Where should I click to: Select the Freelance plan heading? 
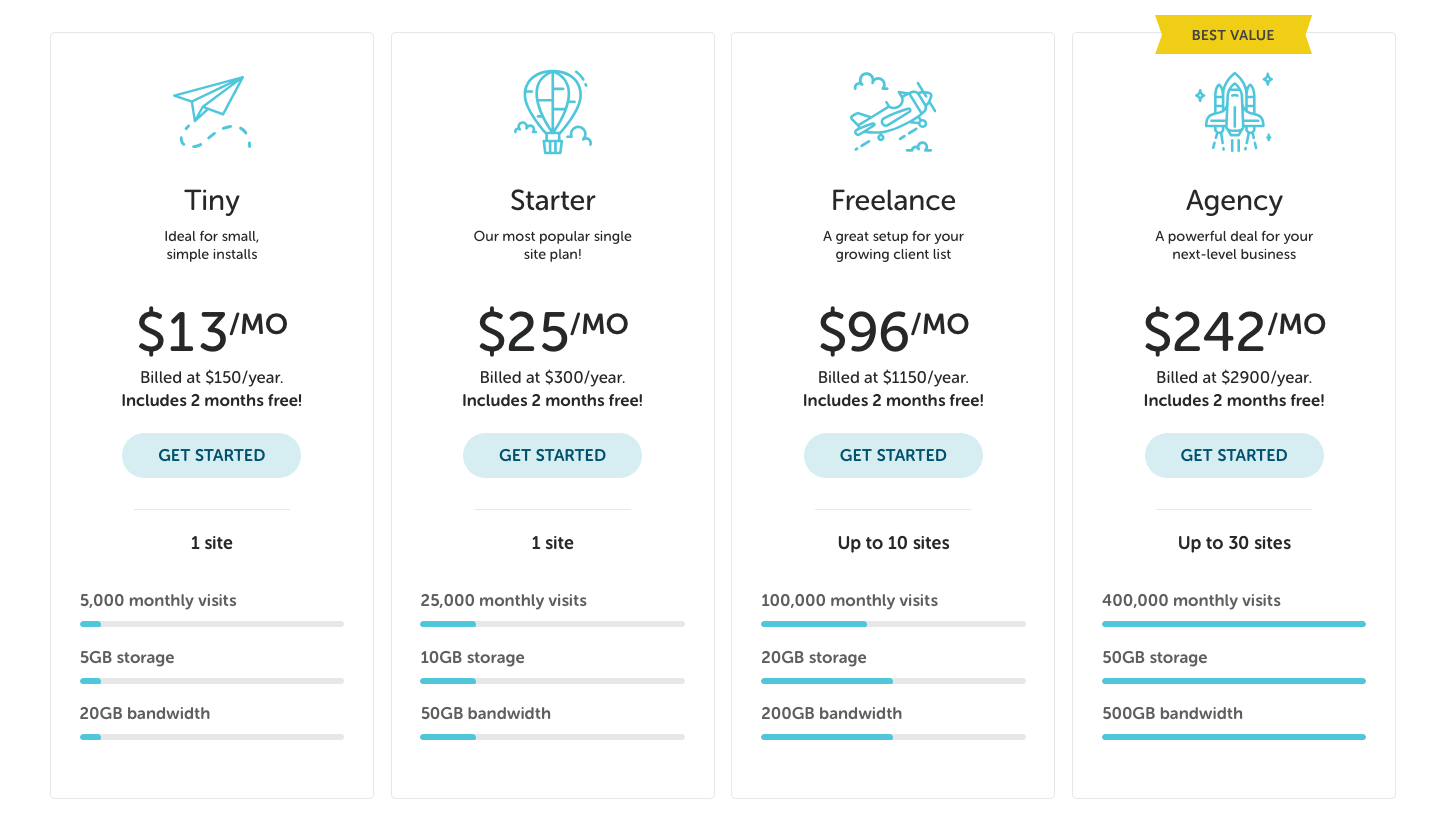pos(893,200)
